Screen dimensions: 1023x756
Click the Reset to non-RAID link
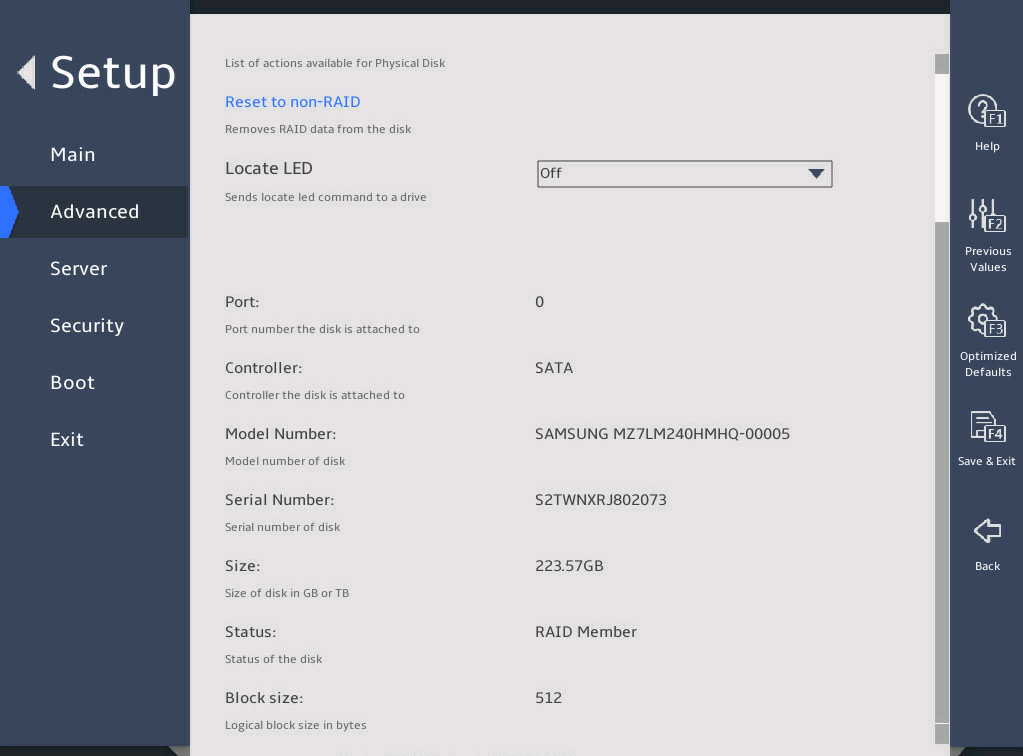[292, 102]
